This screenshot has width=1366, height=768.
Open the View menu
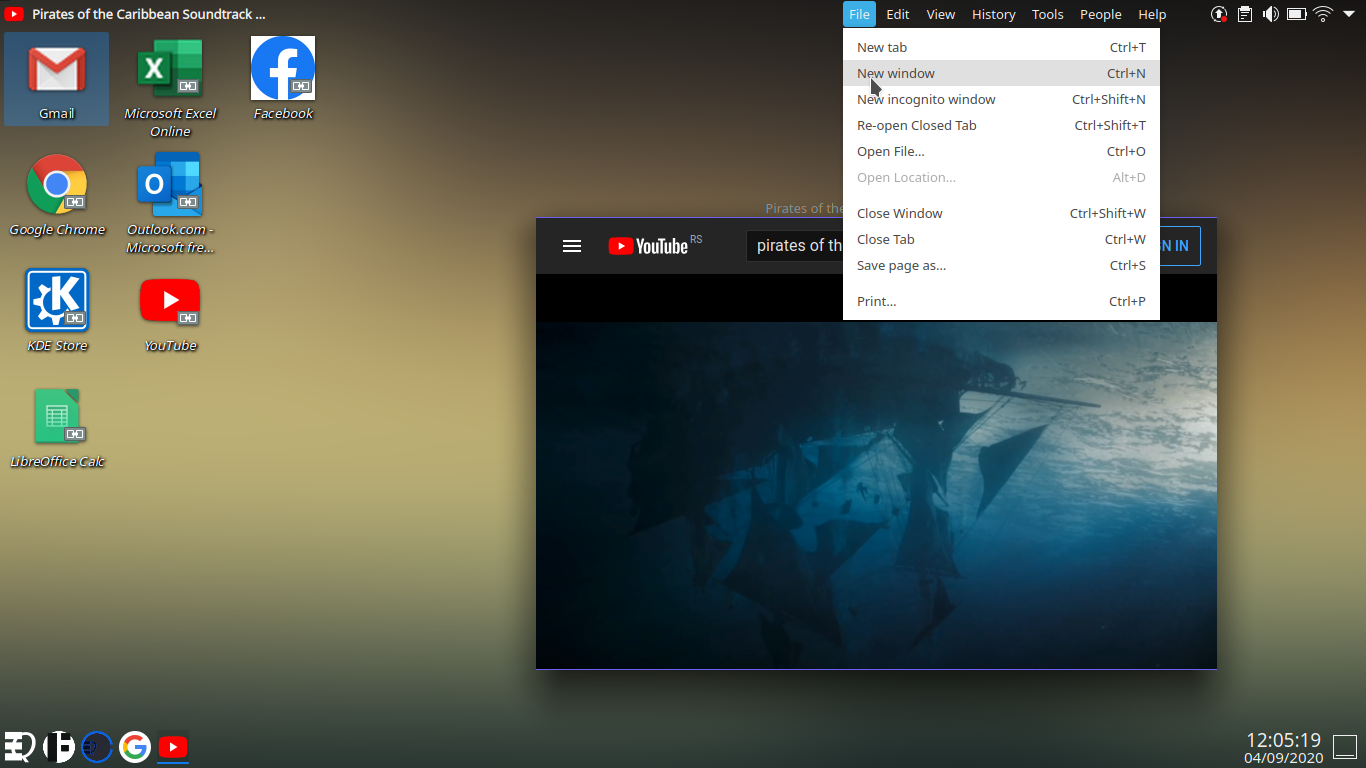point(941,14)
